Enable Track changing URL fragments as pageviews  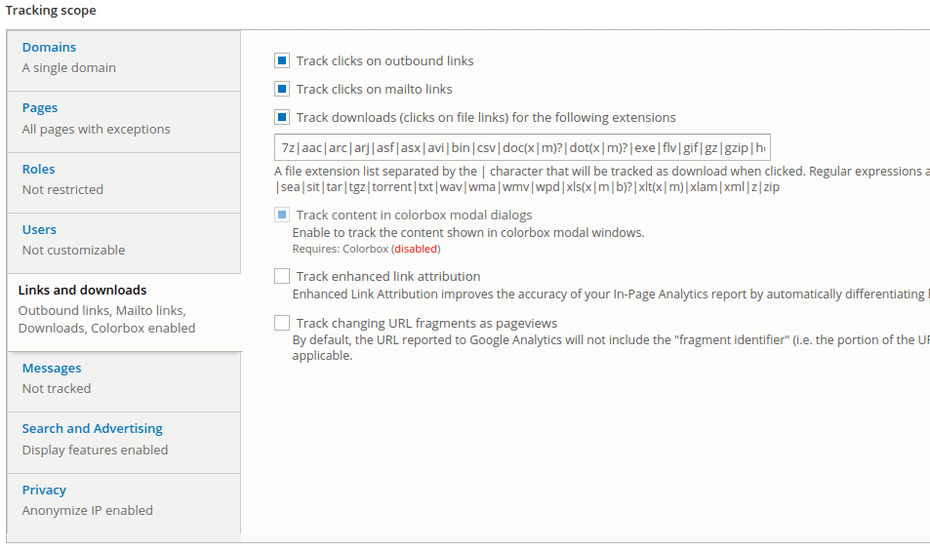coord(282,323)
